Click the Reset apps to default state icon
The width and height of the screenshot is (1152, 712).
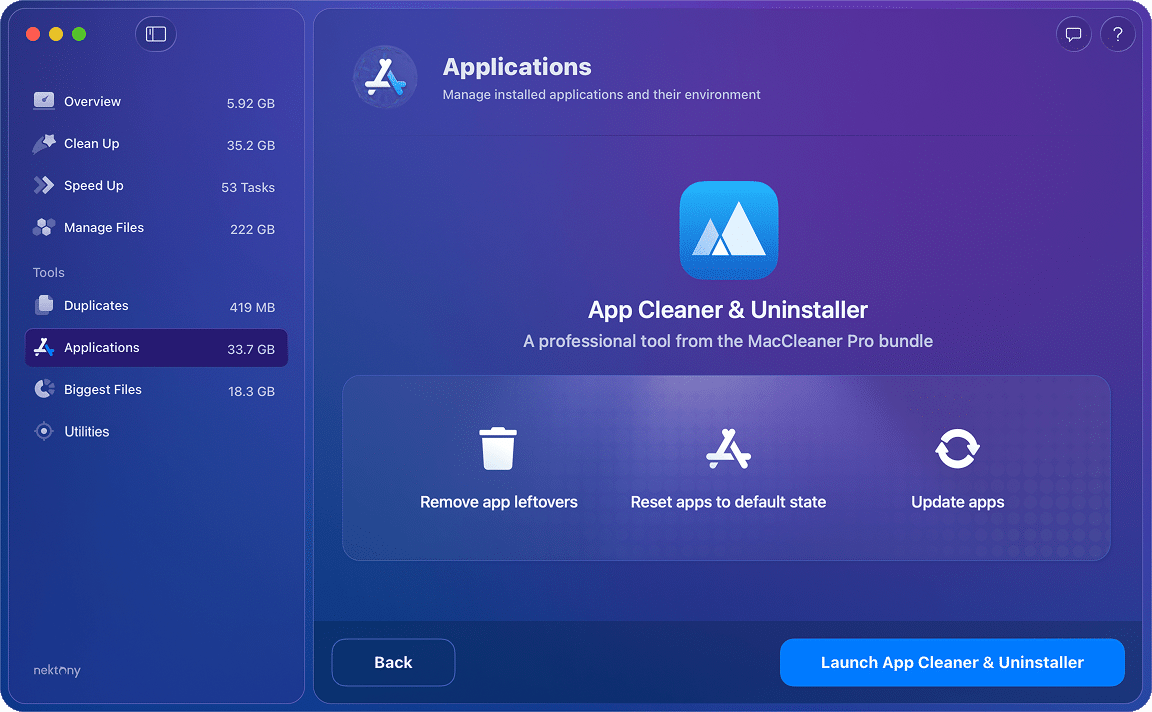(728, 448)
